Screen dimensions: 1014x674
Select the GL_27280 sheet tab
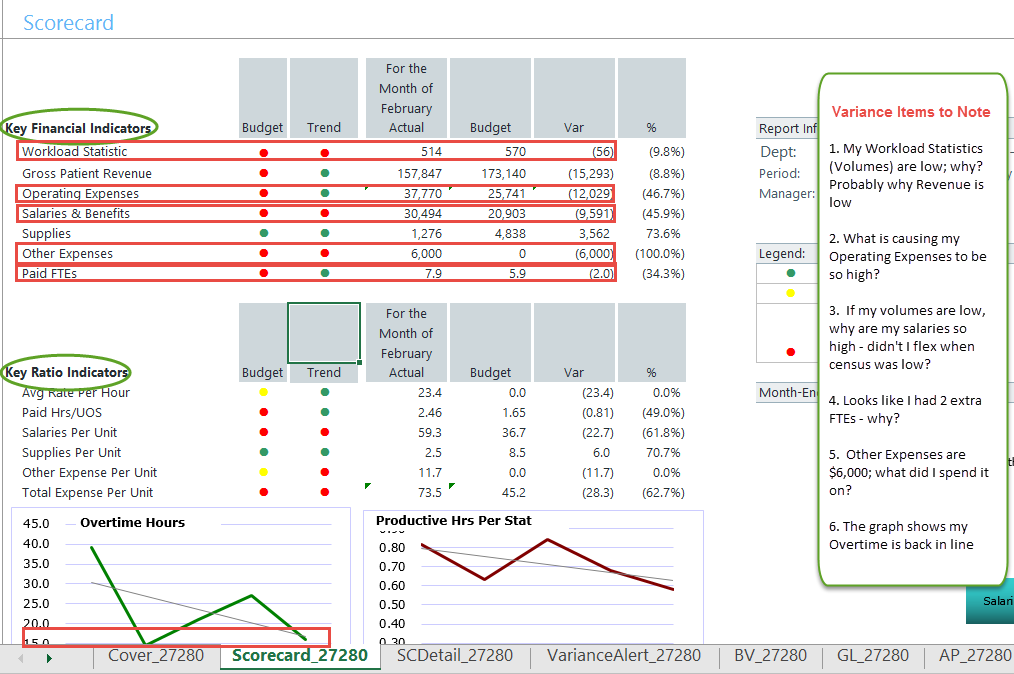tap(872, 656)
